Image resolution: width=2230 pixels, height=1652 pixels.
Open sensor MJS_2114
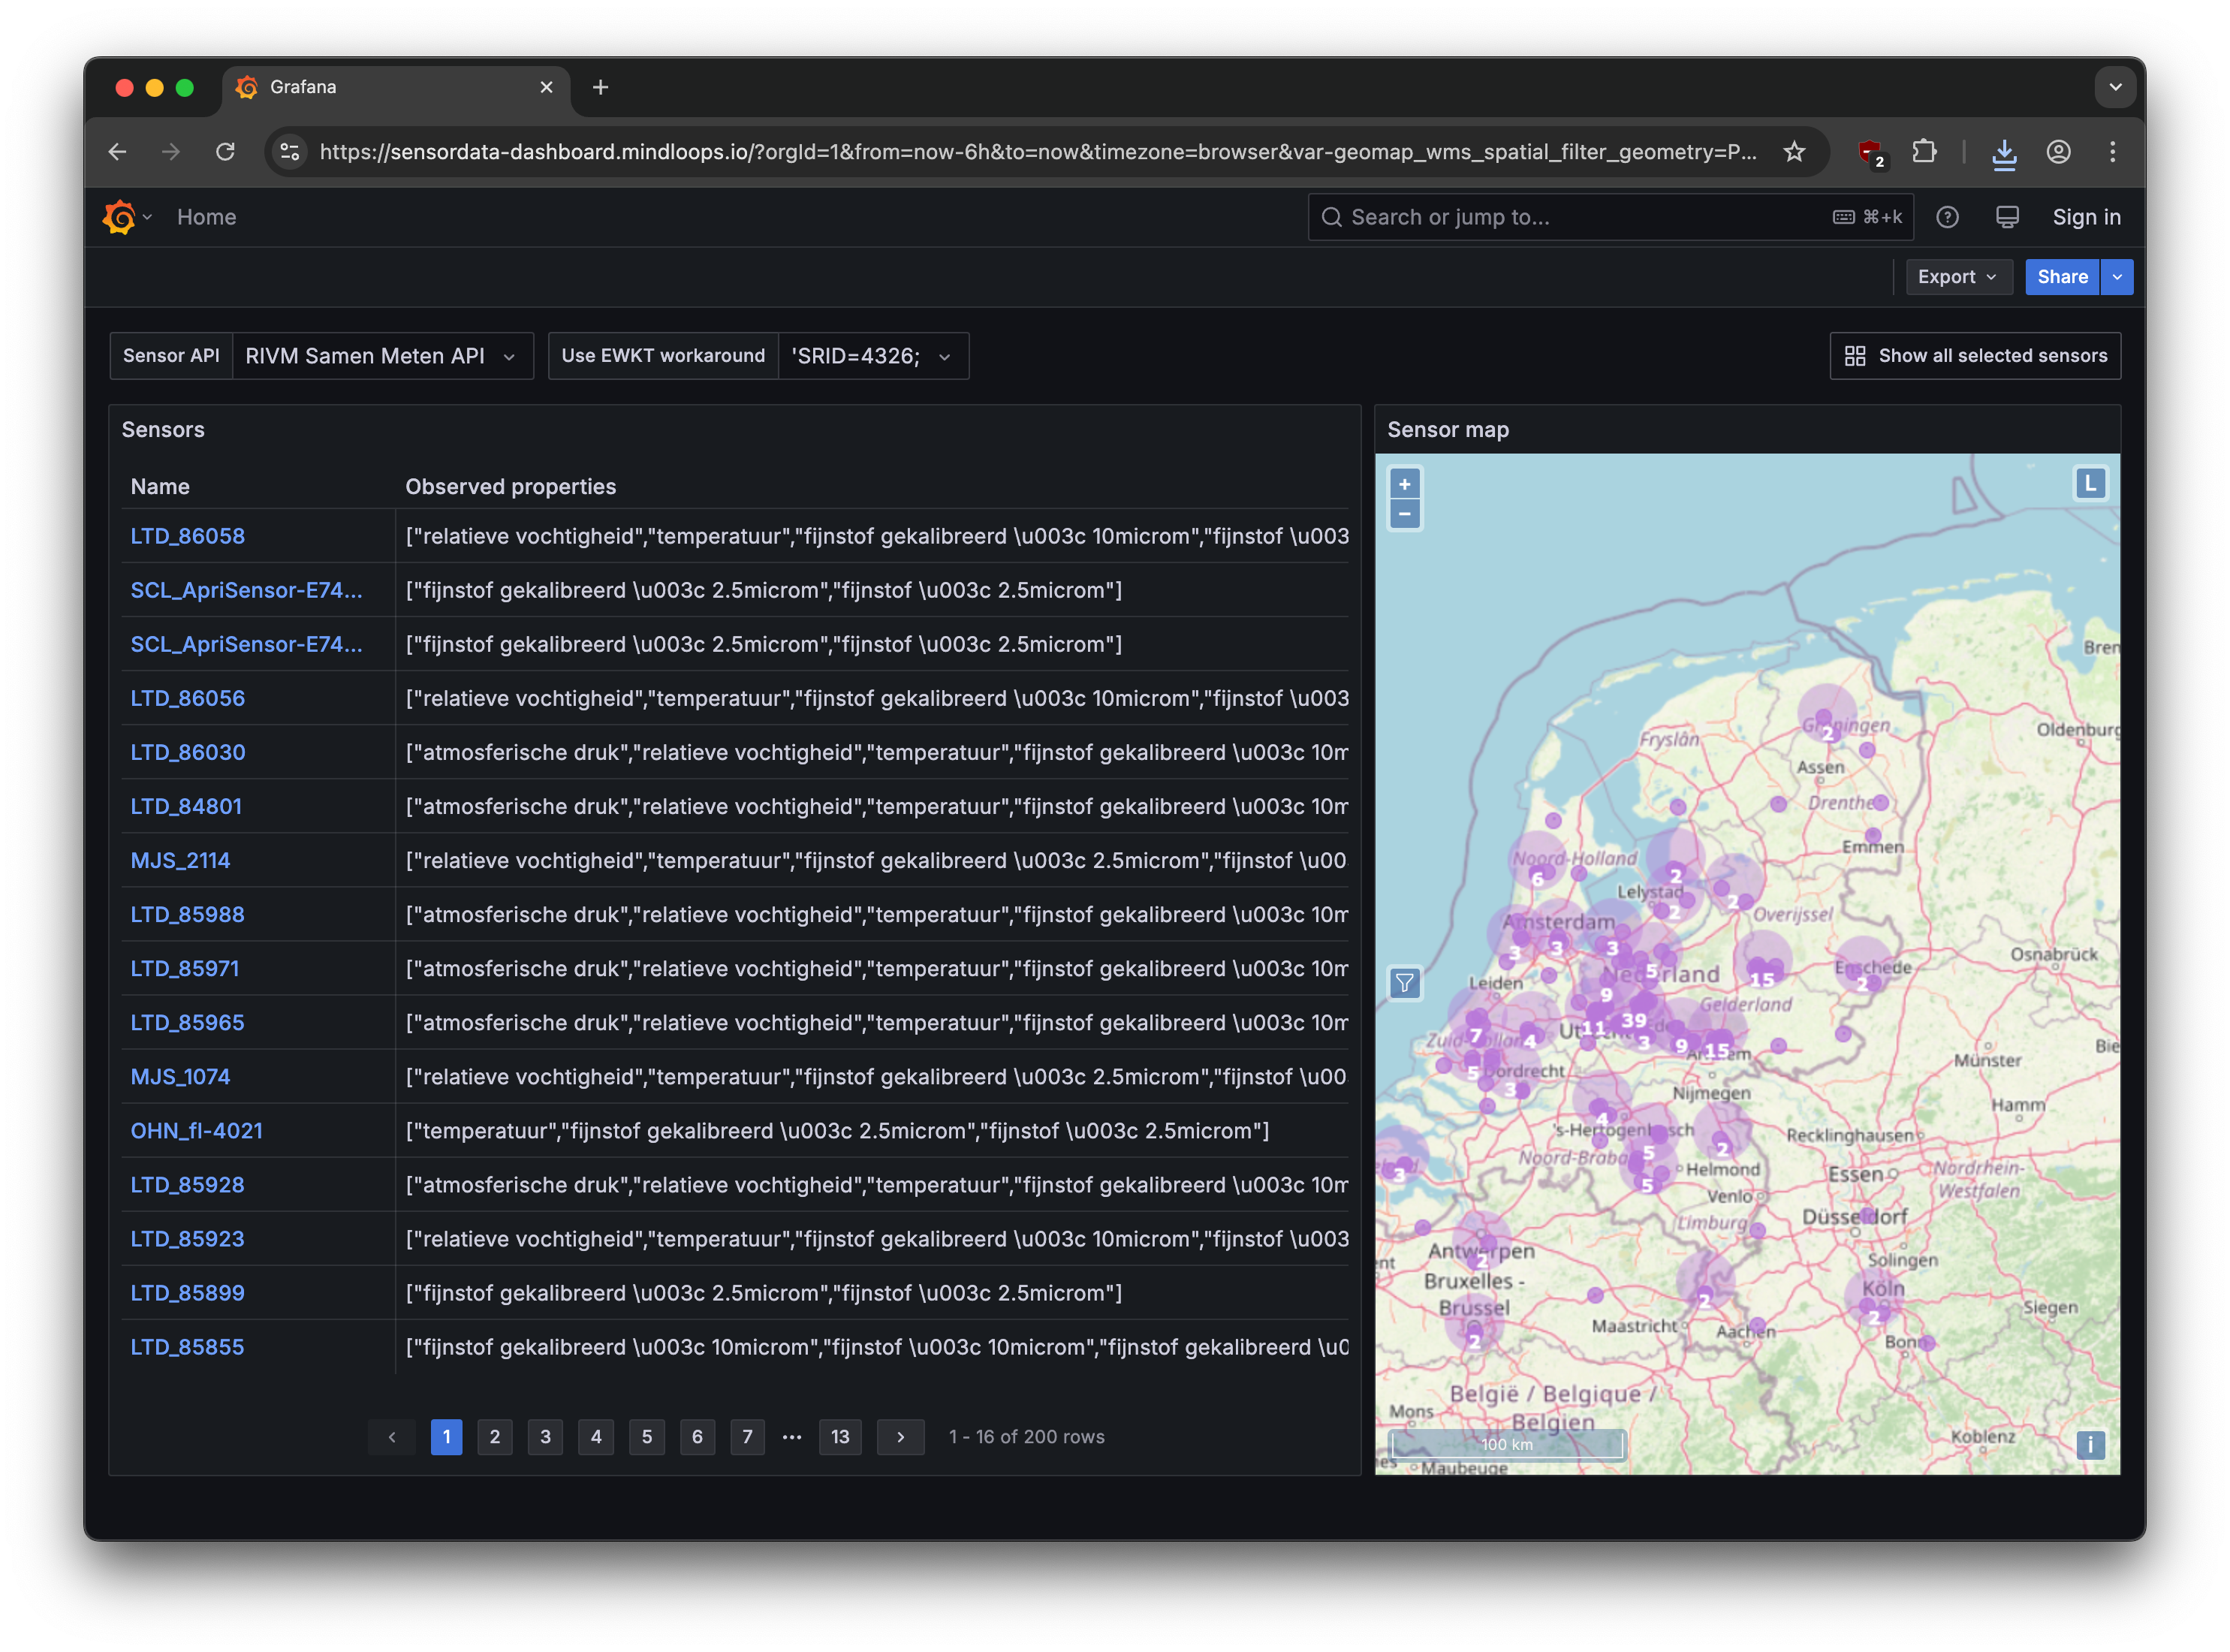point(180,860)
